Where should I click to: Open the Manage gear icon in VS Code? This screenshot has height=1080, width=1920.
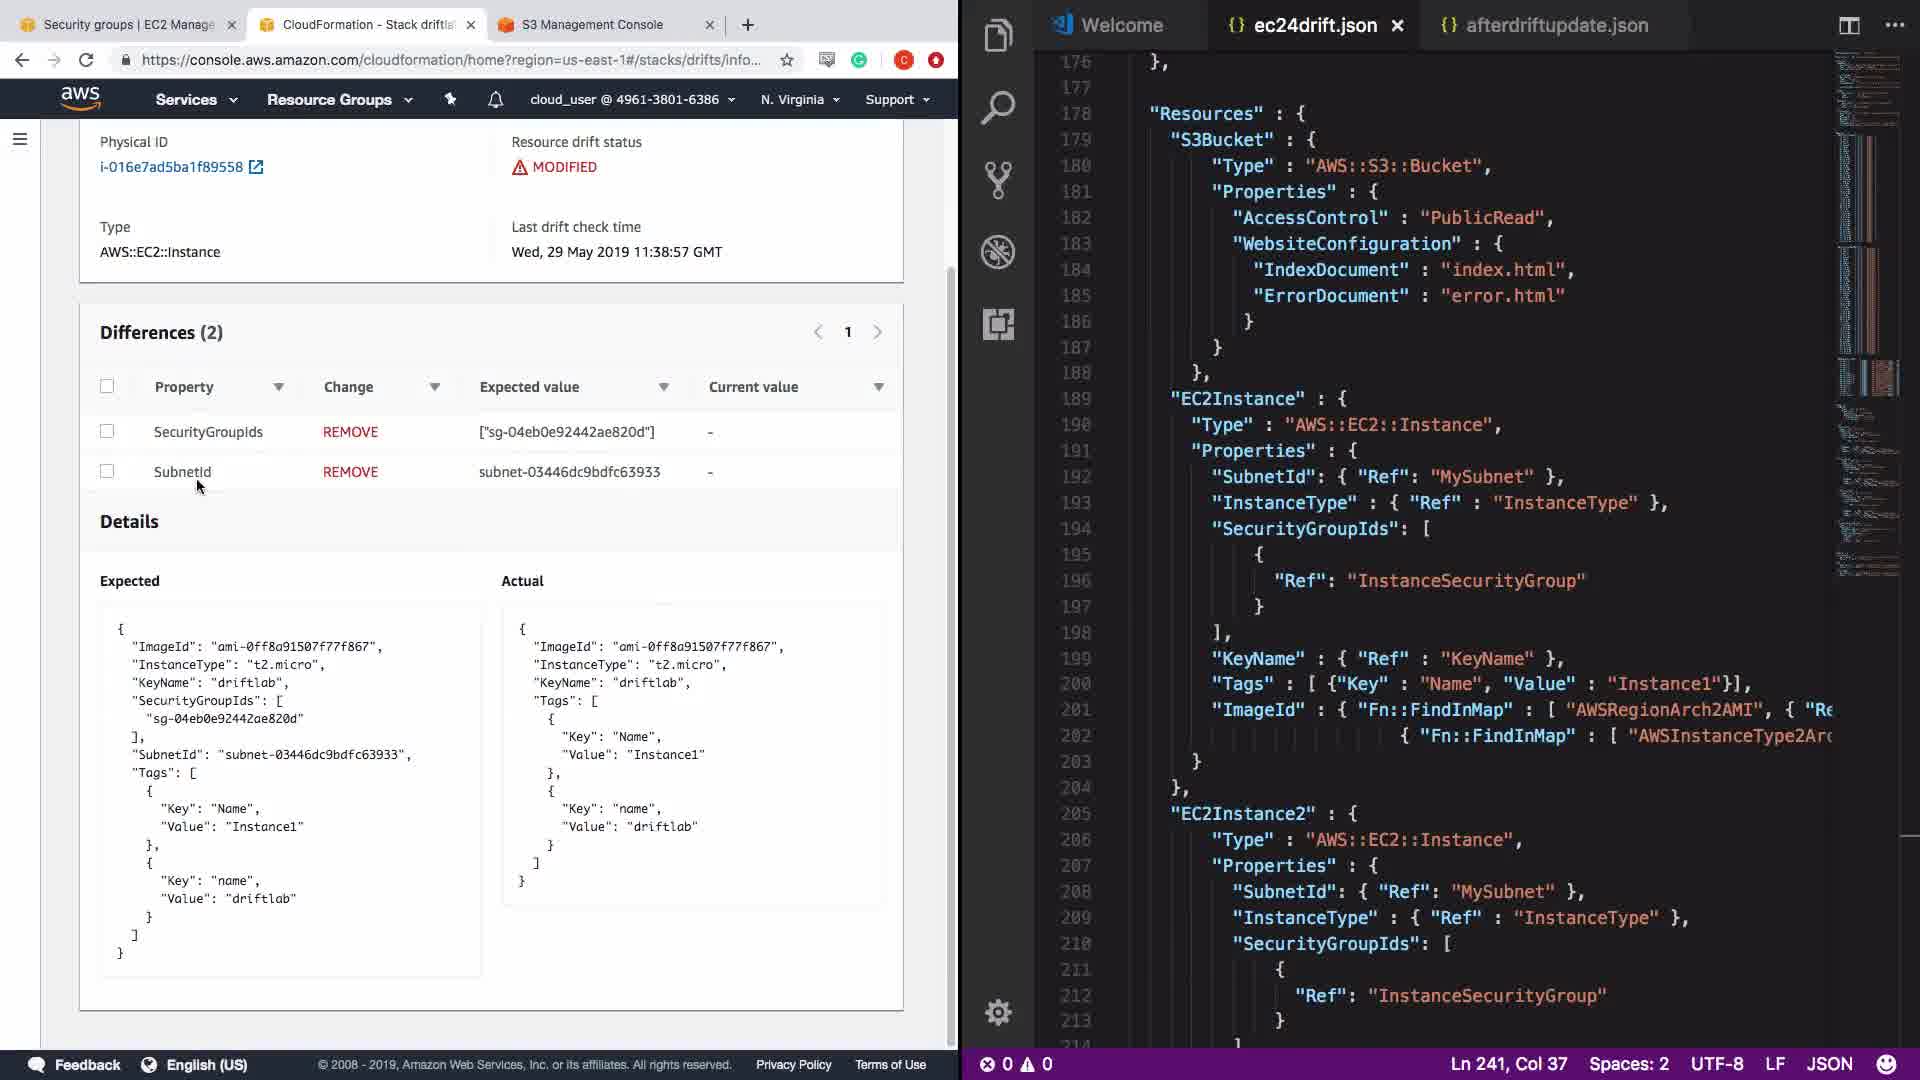tap(998, 1012)
